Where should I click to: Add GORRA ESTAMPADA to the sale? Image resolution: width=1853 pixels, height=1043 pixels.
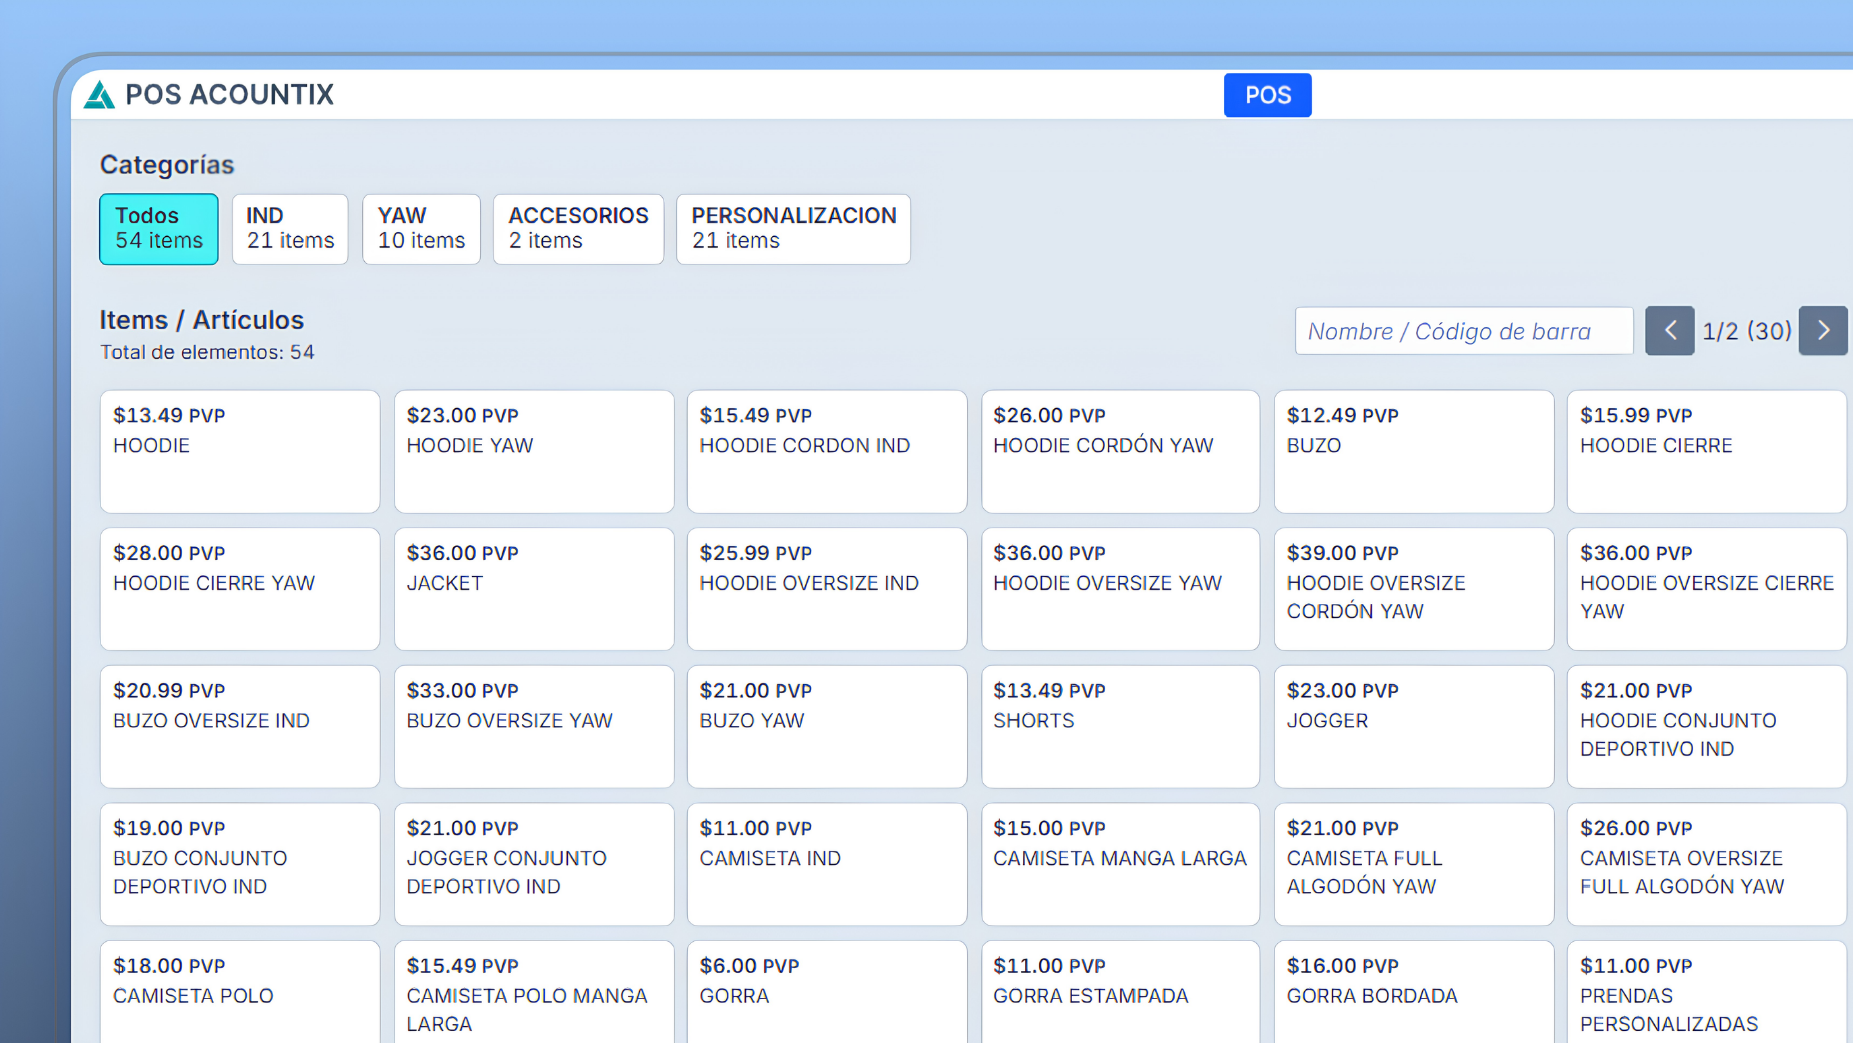click(x=1120, y=992)
